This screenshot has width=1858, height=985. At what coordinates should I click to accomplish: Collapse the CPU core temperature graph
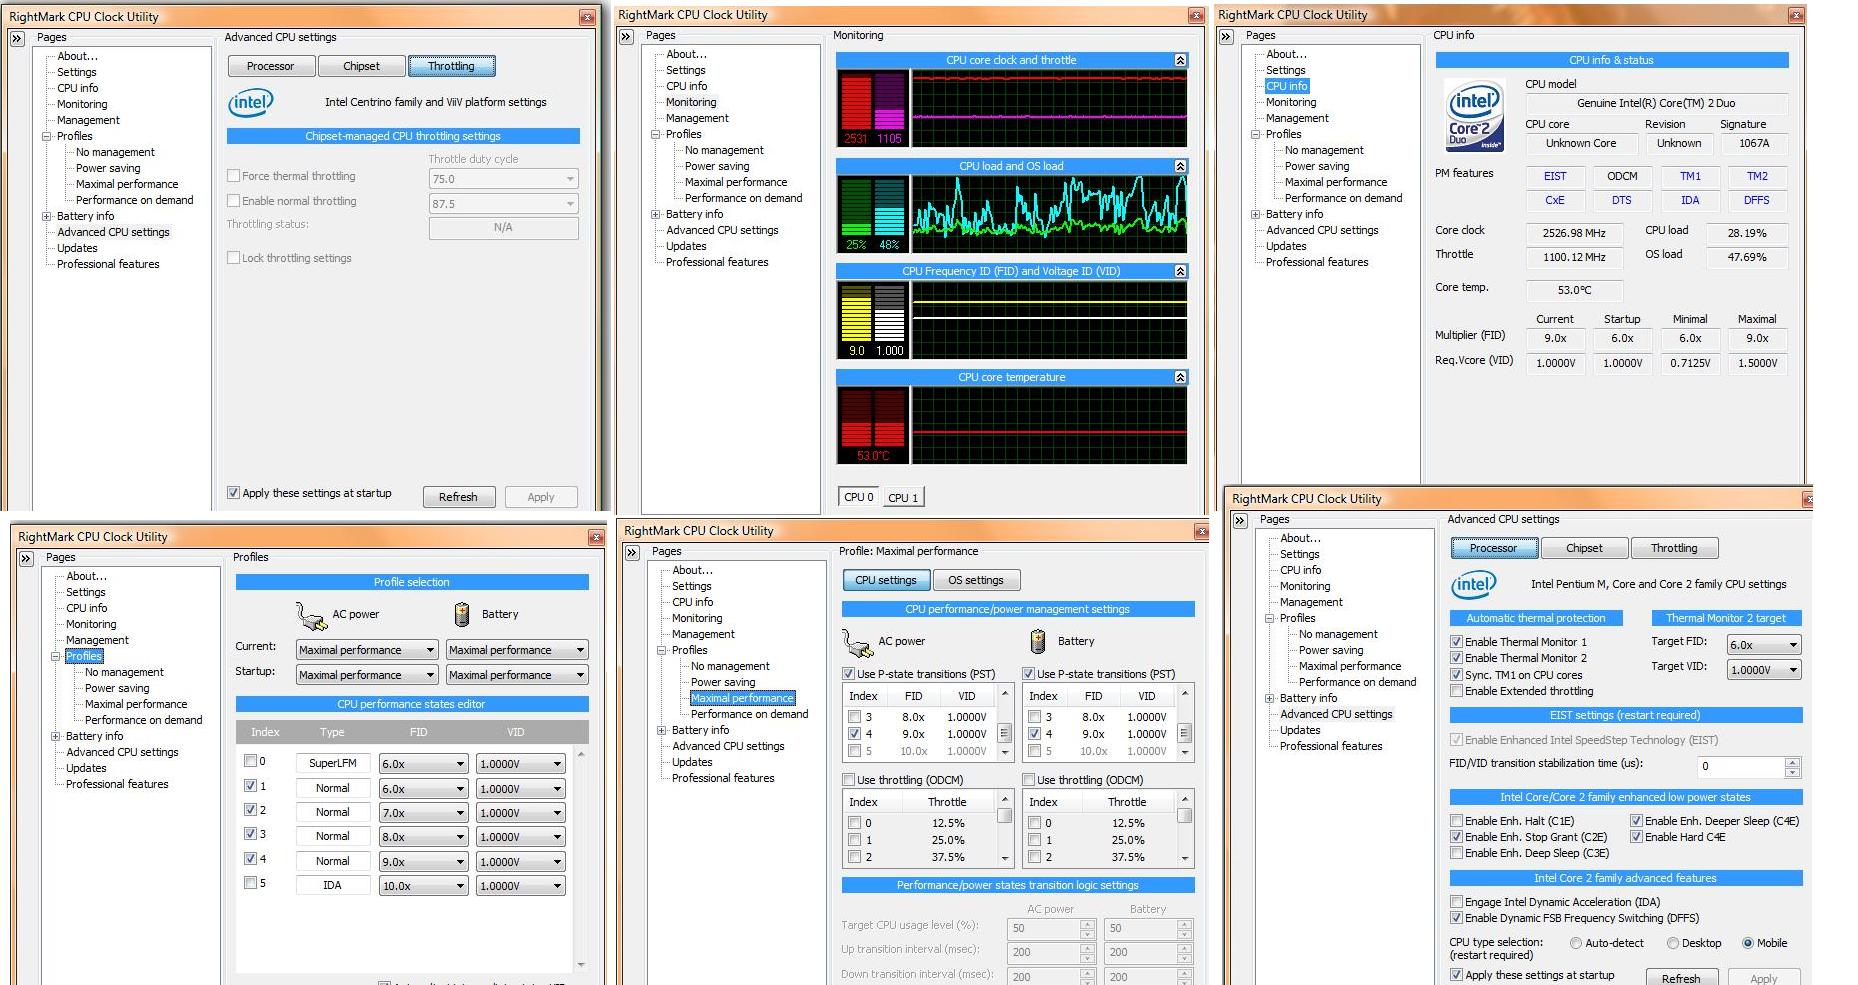[x=1180, y=377]
